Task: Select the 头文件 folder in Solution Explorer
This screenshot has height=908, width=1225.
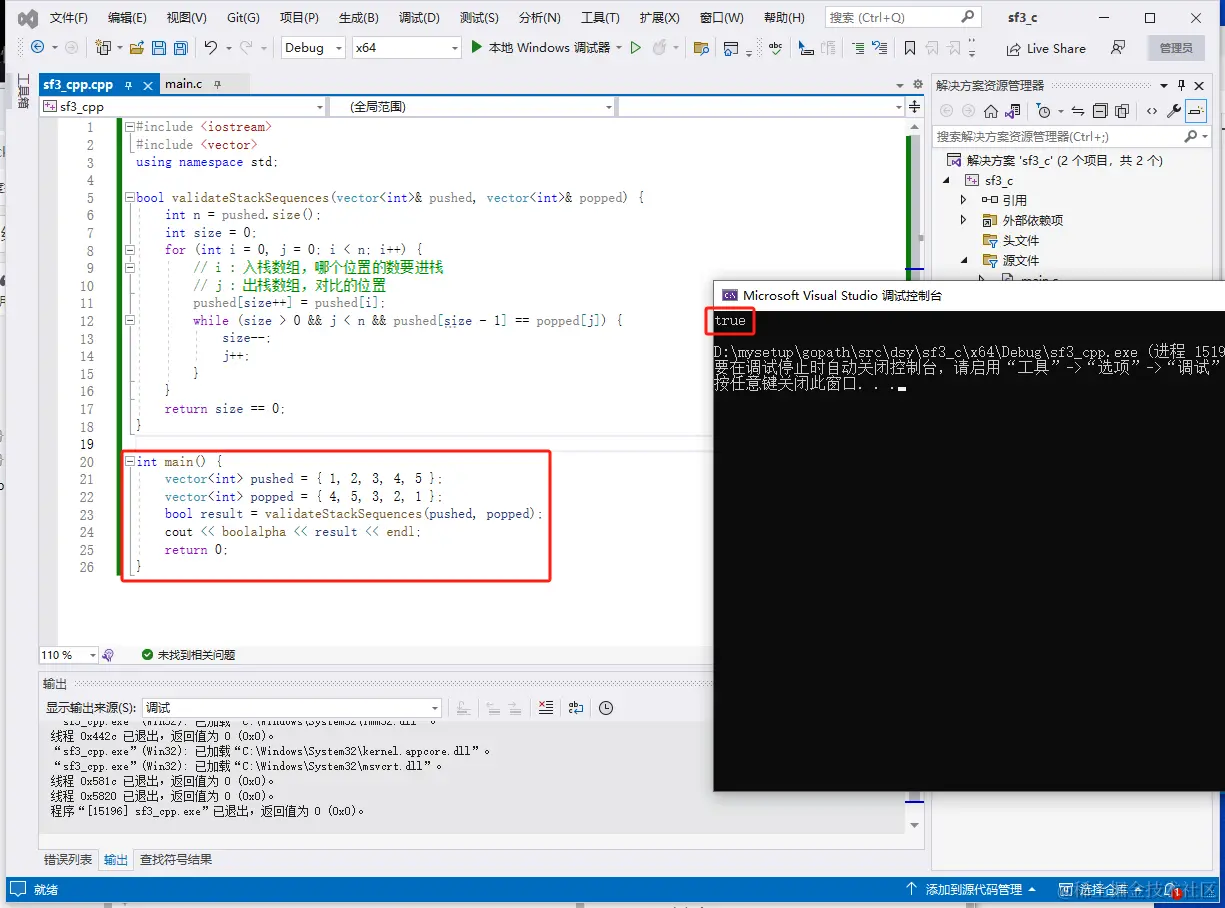Action: [1010, 240]
